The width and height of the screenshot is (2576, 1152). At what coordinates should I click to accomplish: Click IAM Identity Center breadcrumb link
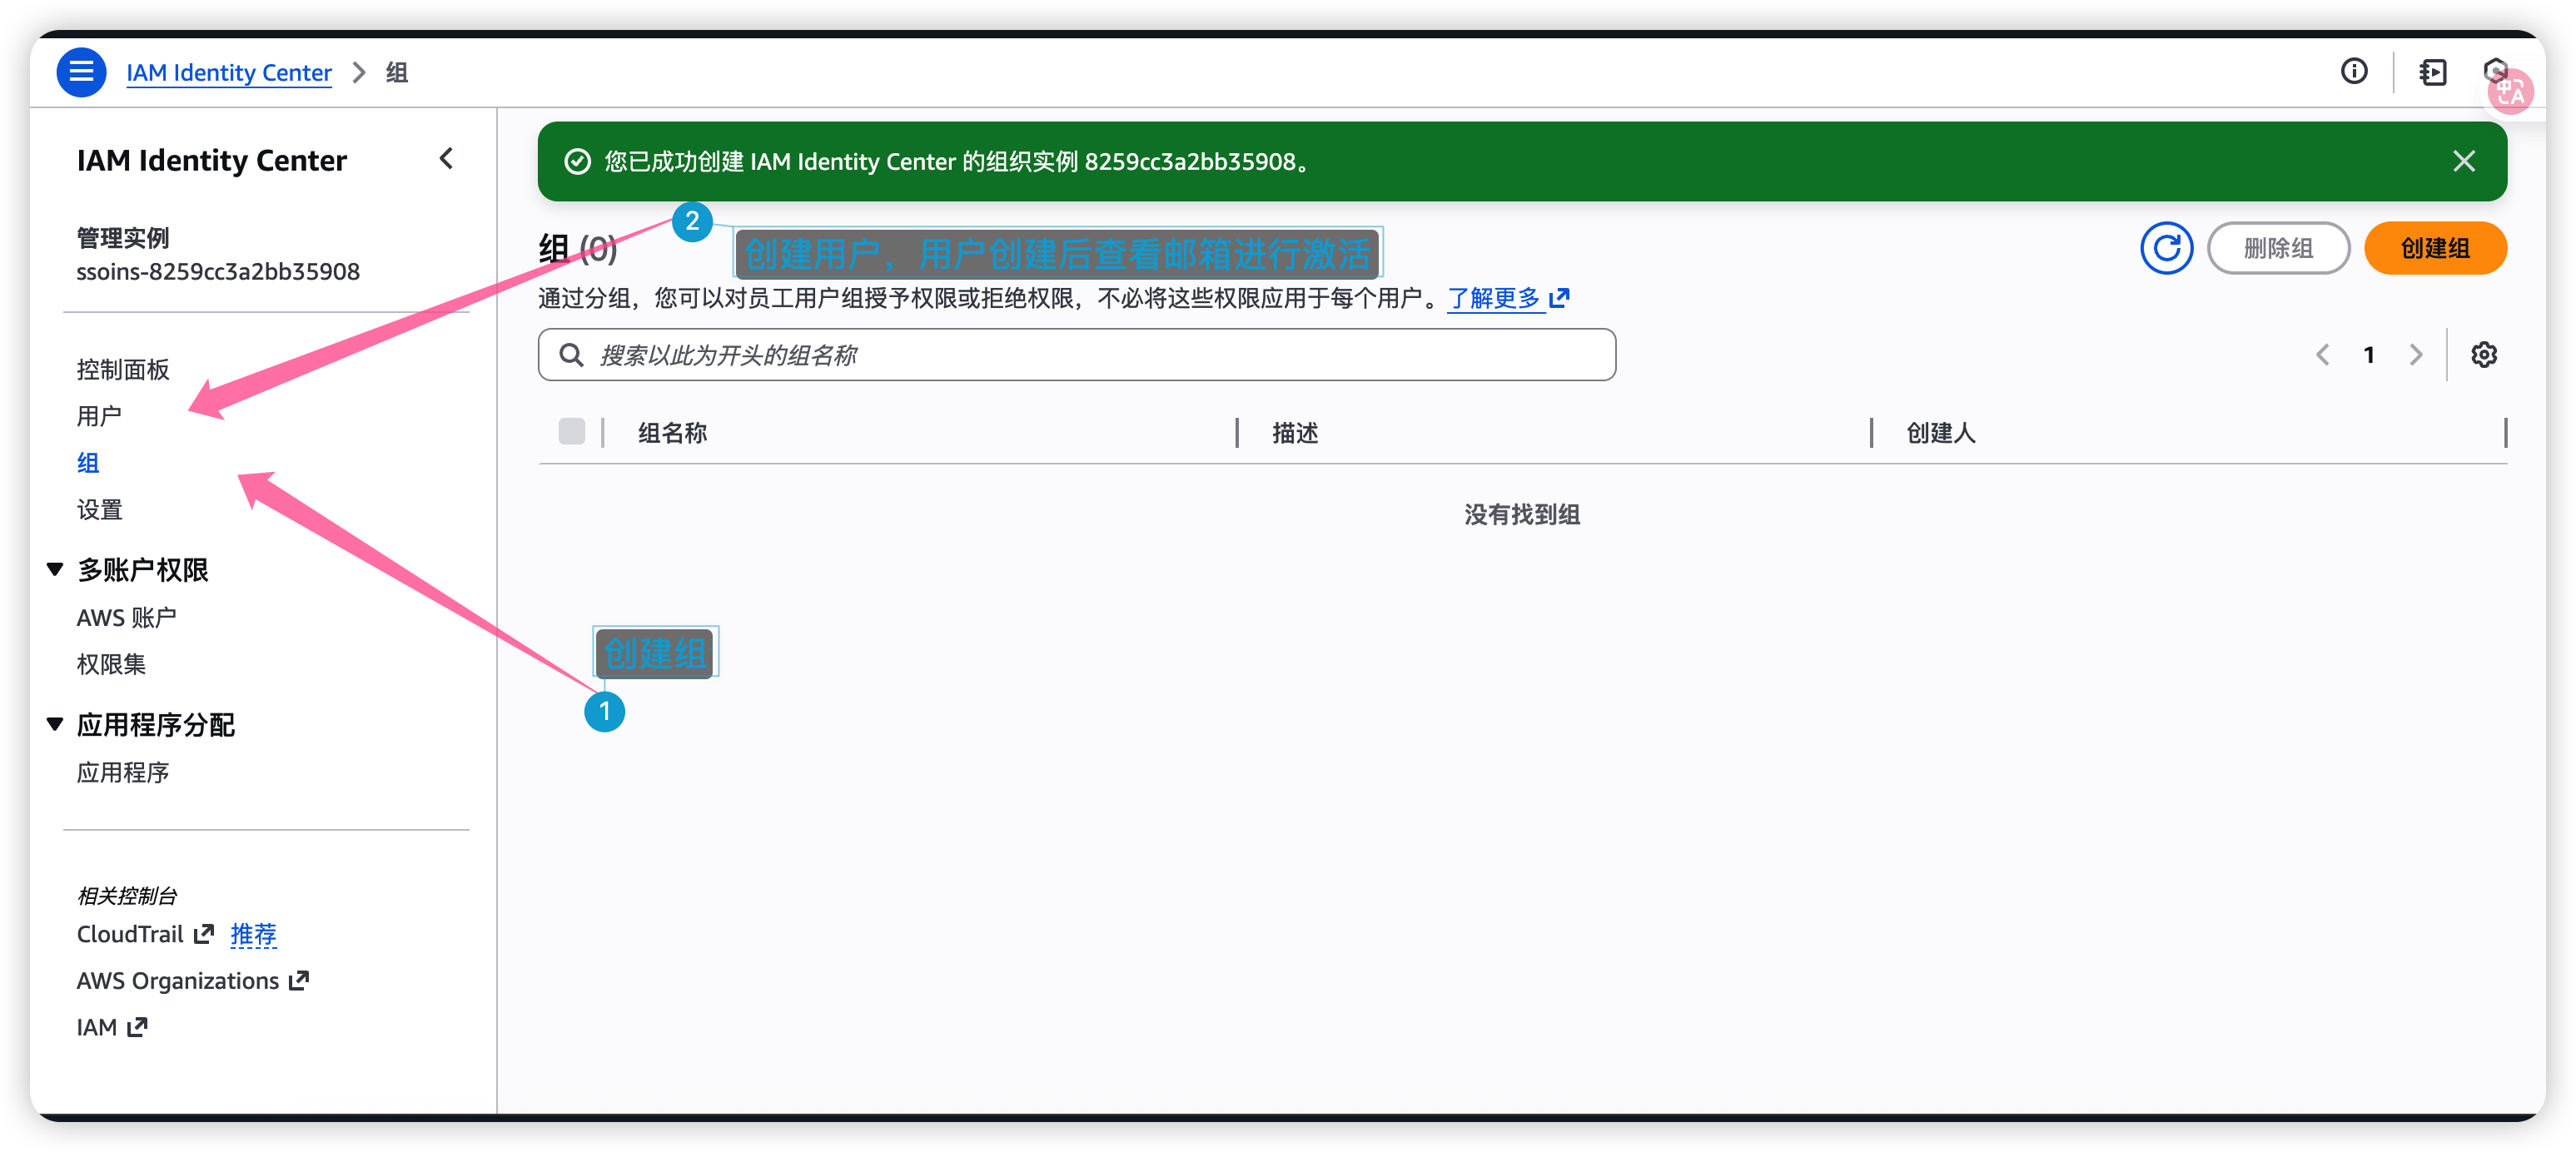pyautogui.click(x=228, y=72)
